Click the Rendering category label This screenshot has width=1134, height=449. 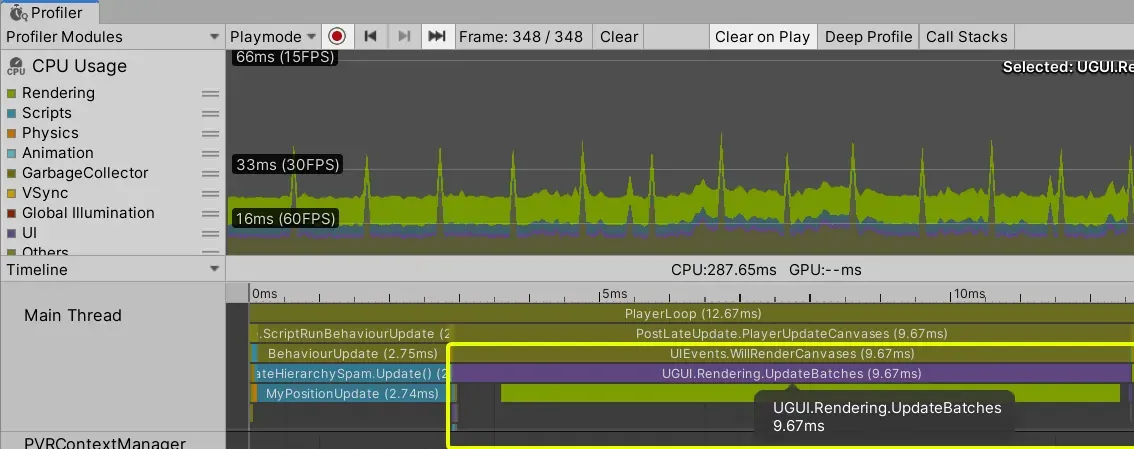pos(59,93)
